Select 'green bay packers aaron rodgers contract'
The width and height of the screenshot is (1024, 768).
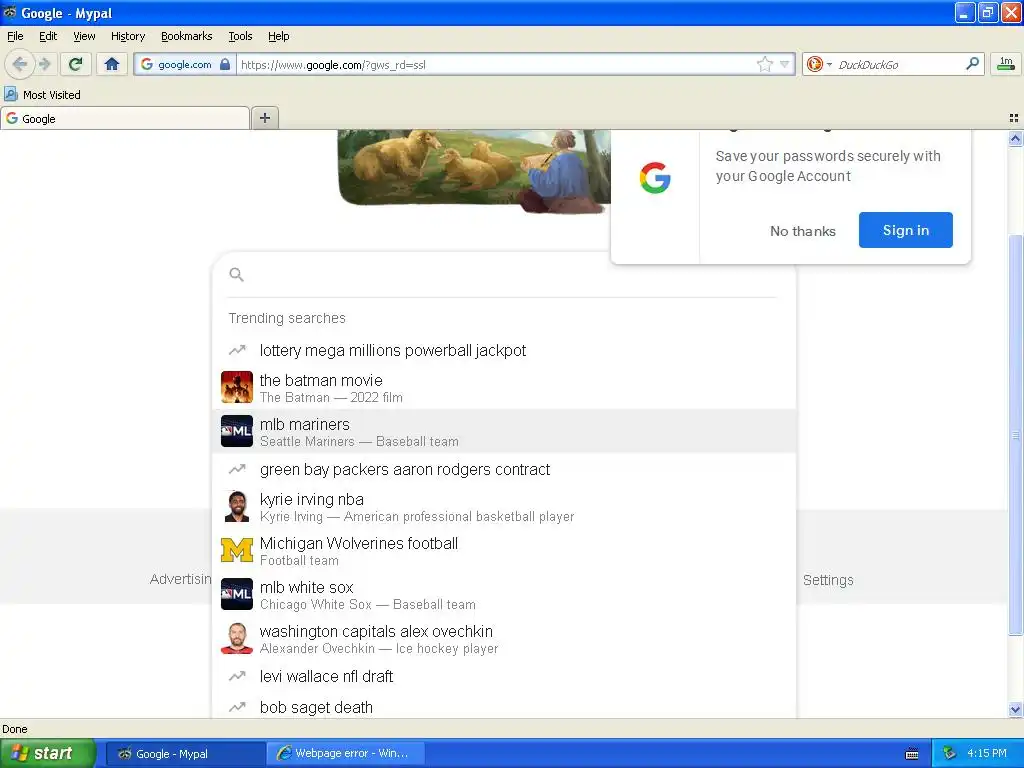504,469
